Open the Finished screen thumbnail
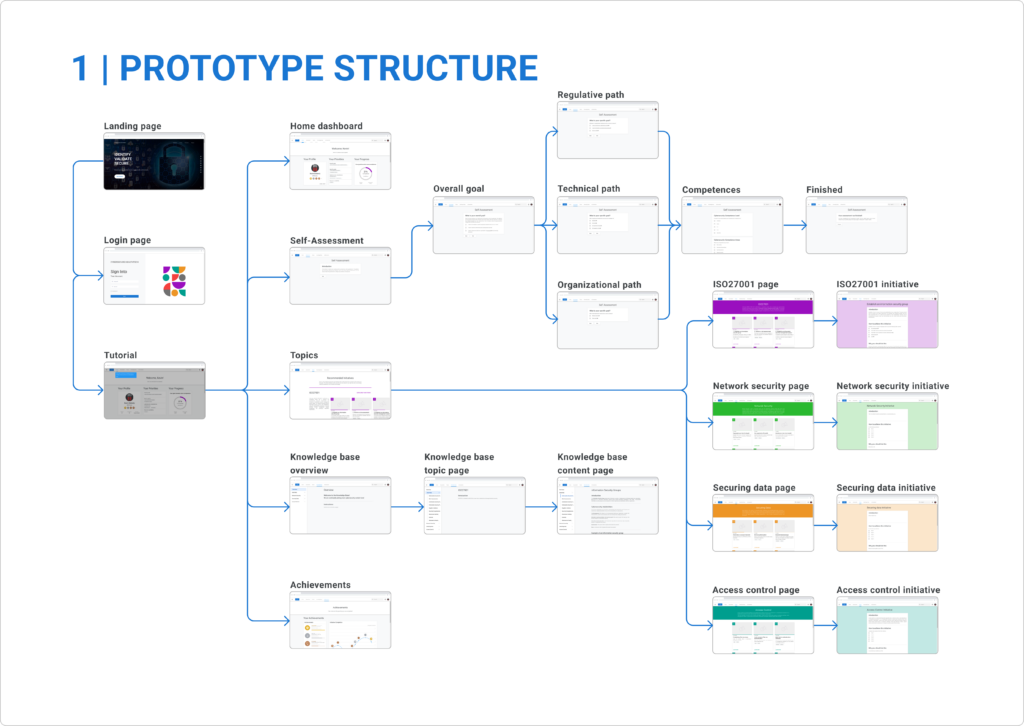 (x=856, y=225)
